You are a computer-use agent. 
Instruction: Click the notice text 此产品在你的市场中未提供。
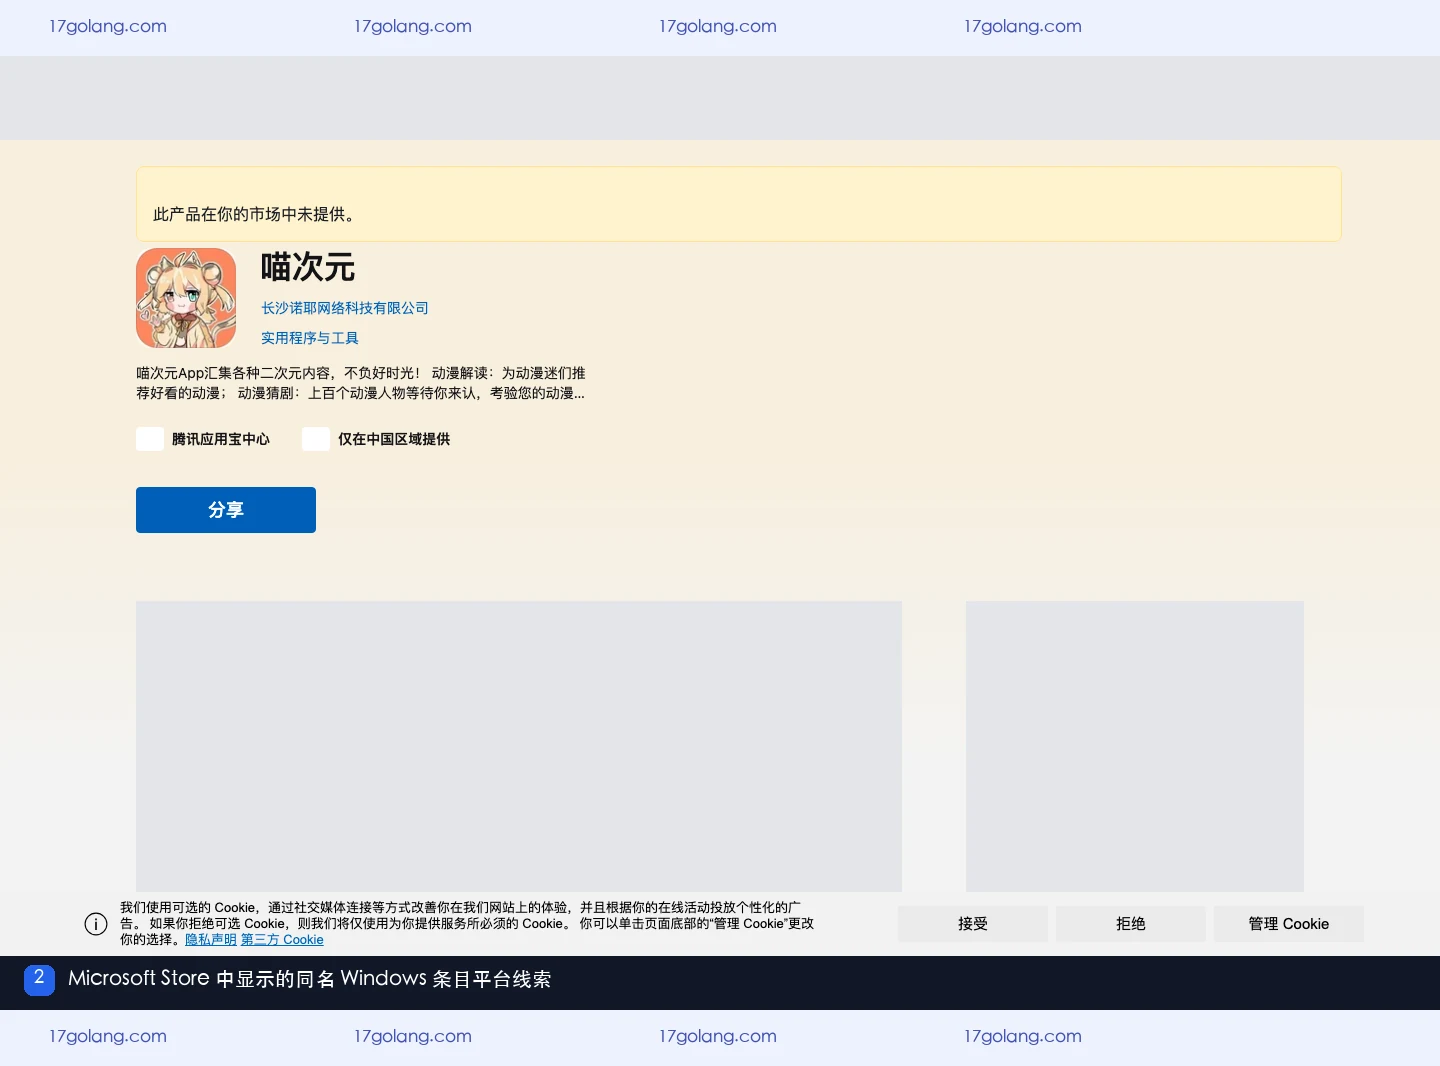tap(254, 214)
